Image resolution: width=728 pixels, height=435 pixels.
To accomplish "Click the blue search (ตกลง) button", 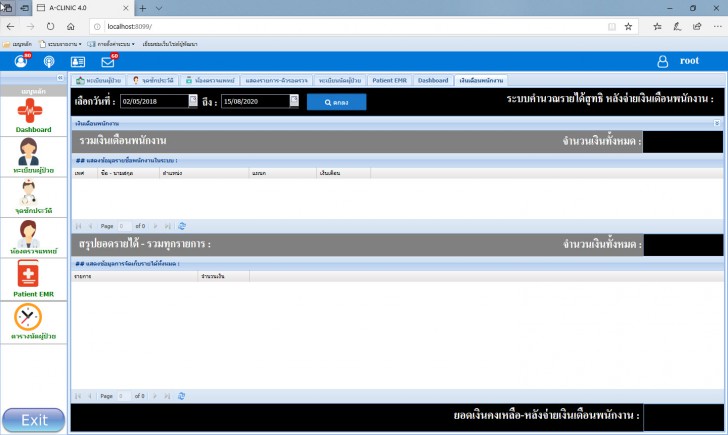I will click(337, 102).
